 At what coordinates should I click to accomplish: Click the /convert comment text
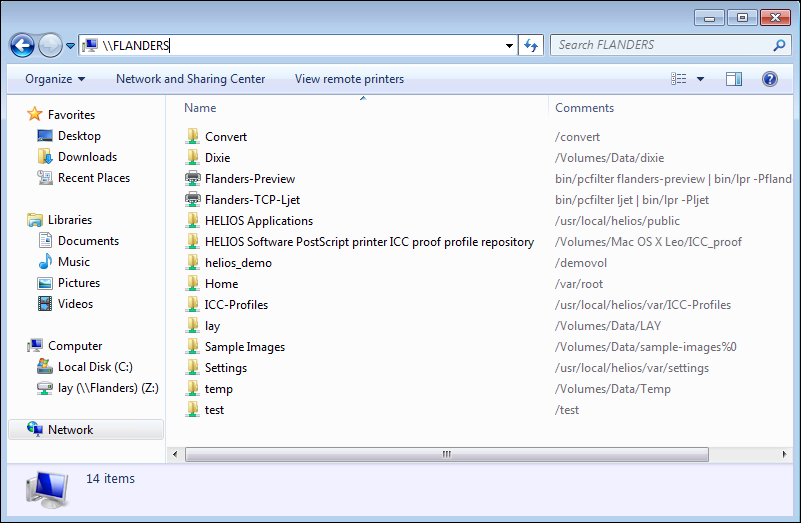pos(577,137)
